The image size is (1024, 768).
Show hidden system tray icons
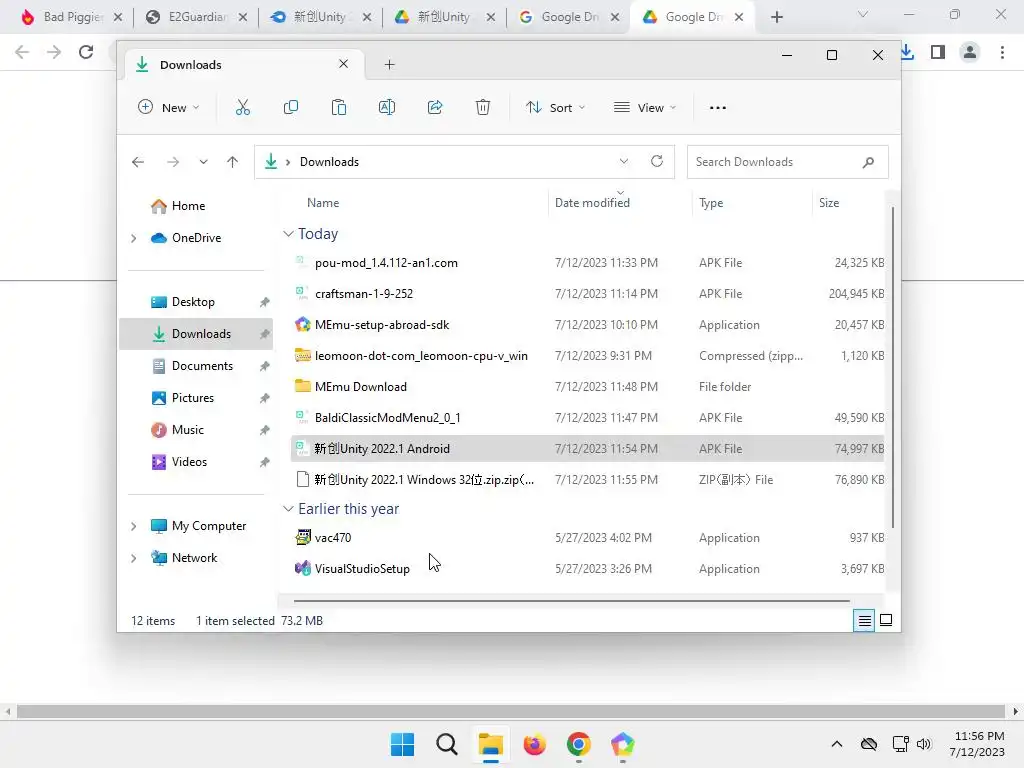[x=837, y=744]
